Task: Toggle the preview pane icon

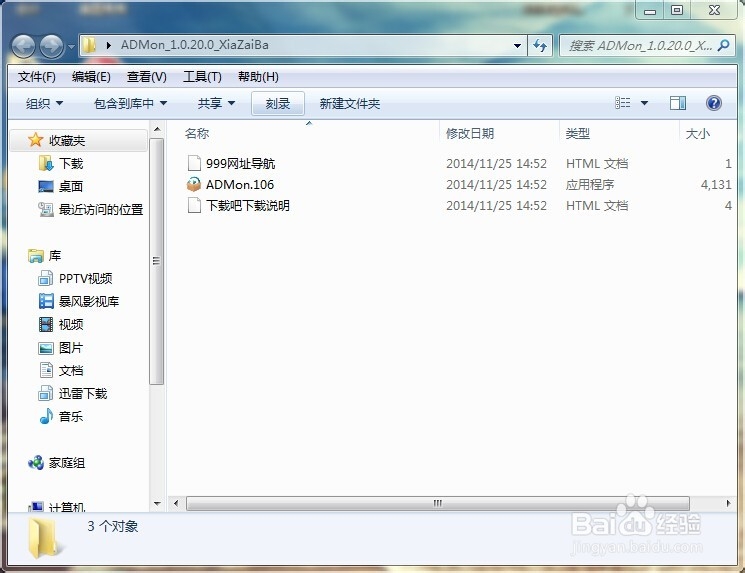Action: pos(678,103)
